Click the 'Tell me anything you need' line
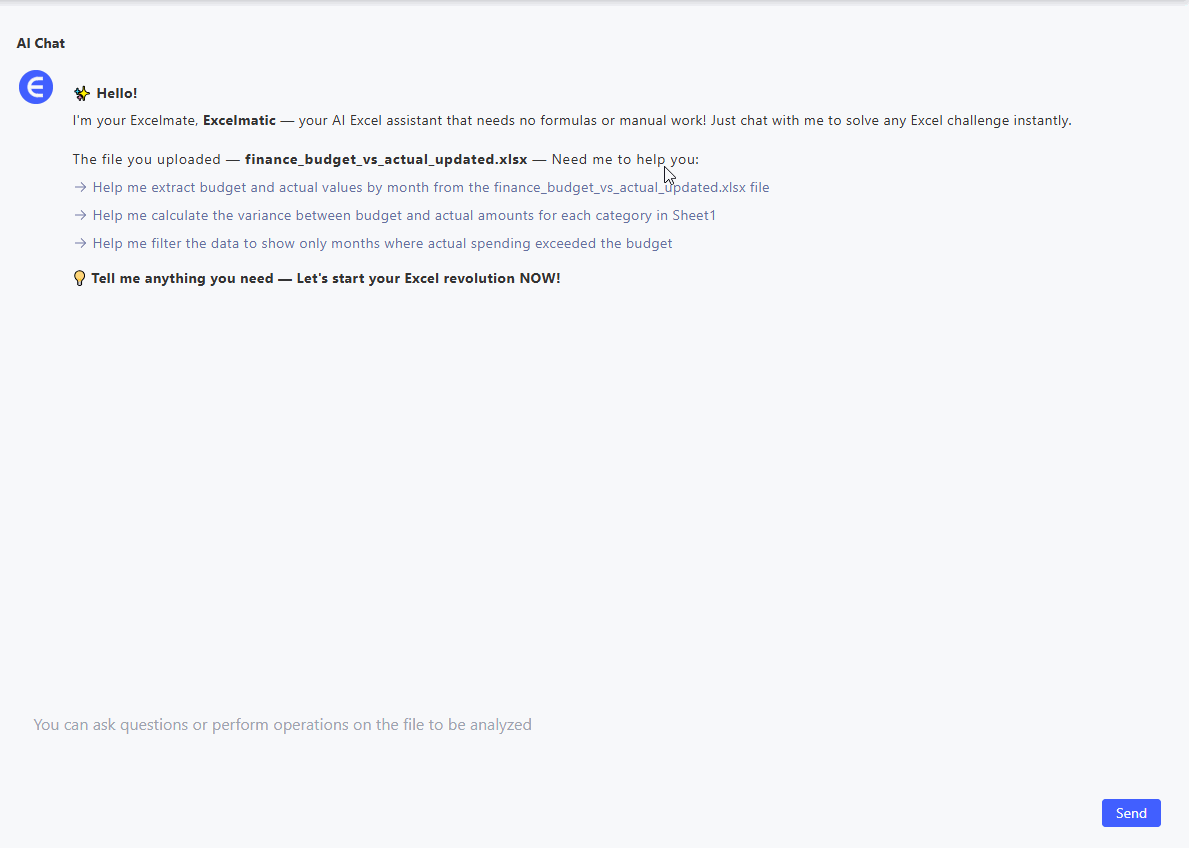 coord(325,278)
